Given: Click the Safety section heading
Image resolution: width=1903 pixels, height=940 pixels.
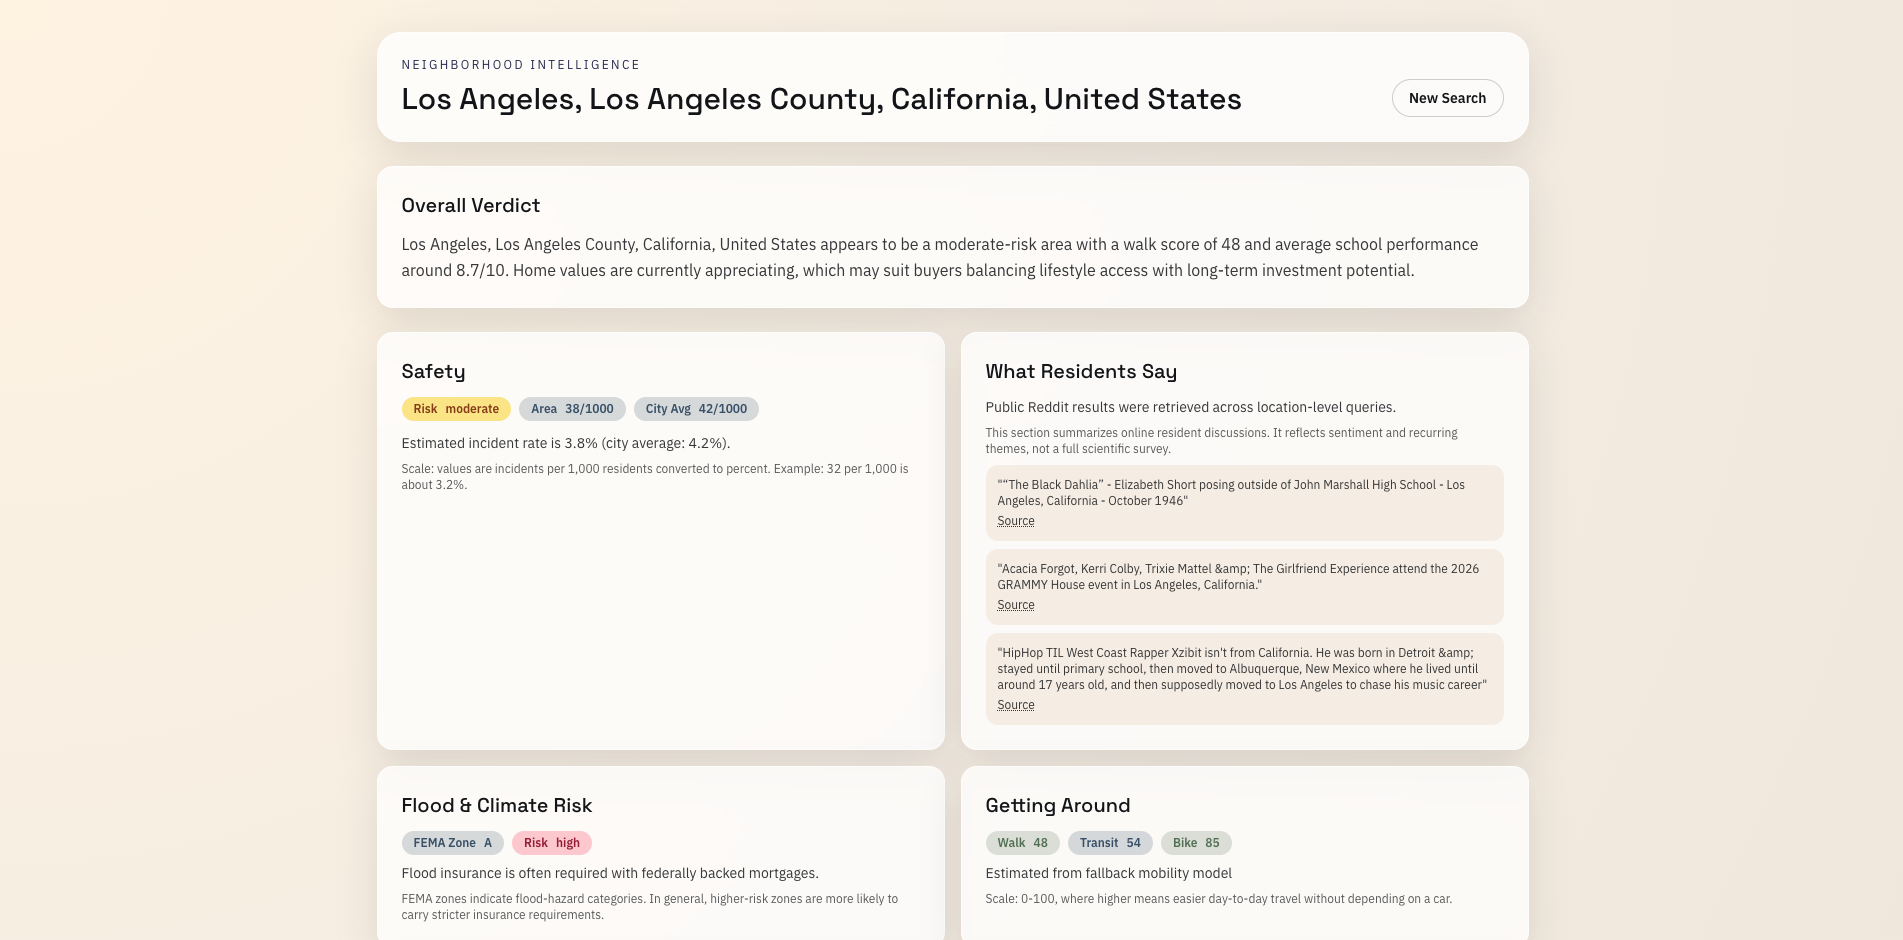Looking at the screenshot, I should click(x=434, y=371).
